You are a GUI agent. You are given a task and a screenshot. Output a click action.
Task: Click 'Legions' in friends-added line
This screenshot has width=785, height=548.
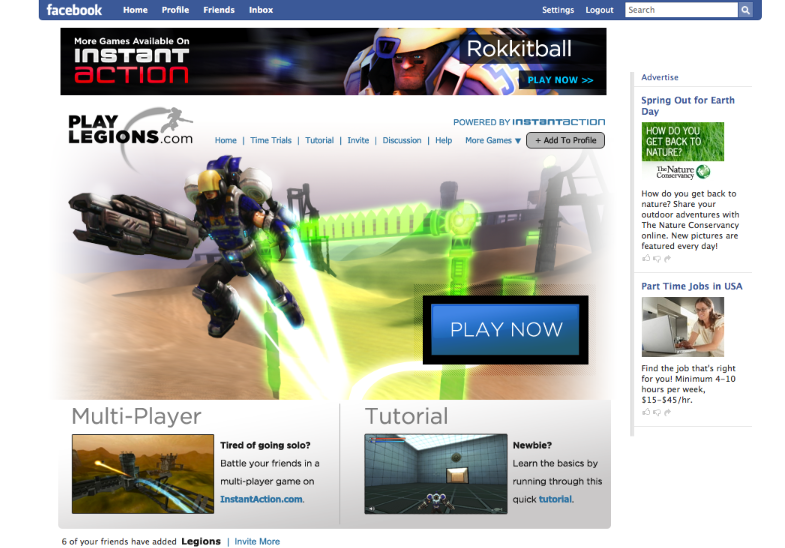201,541
